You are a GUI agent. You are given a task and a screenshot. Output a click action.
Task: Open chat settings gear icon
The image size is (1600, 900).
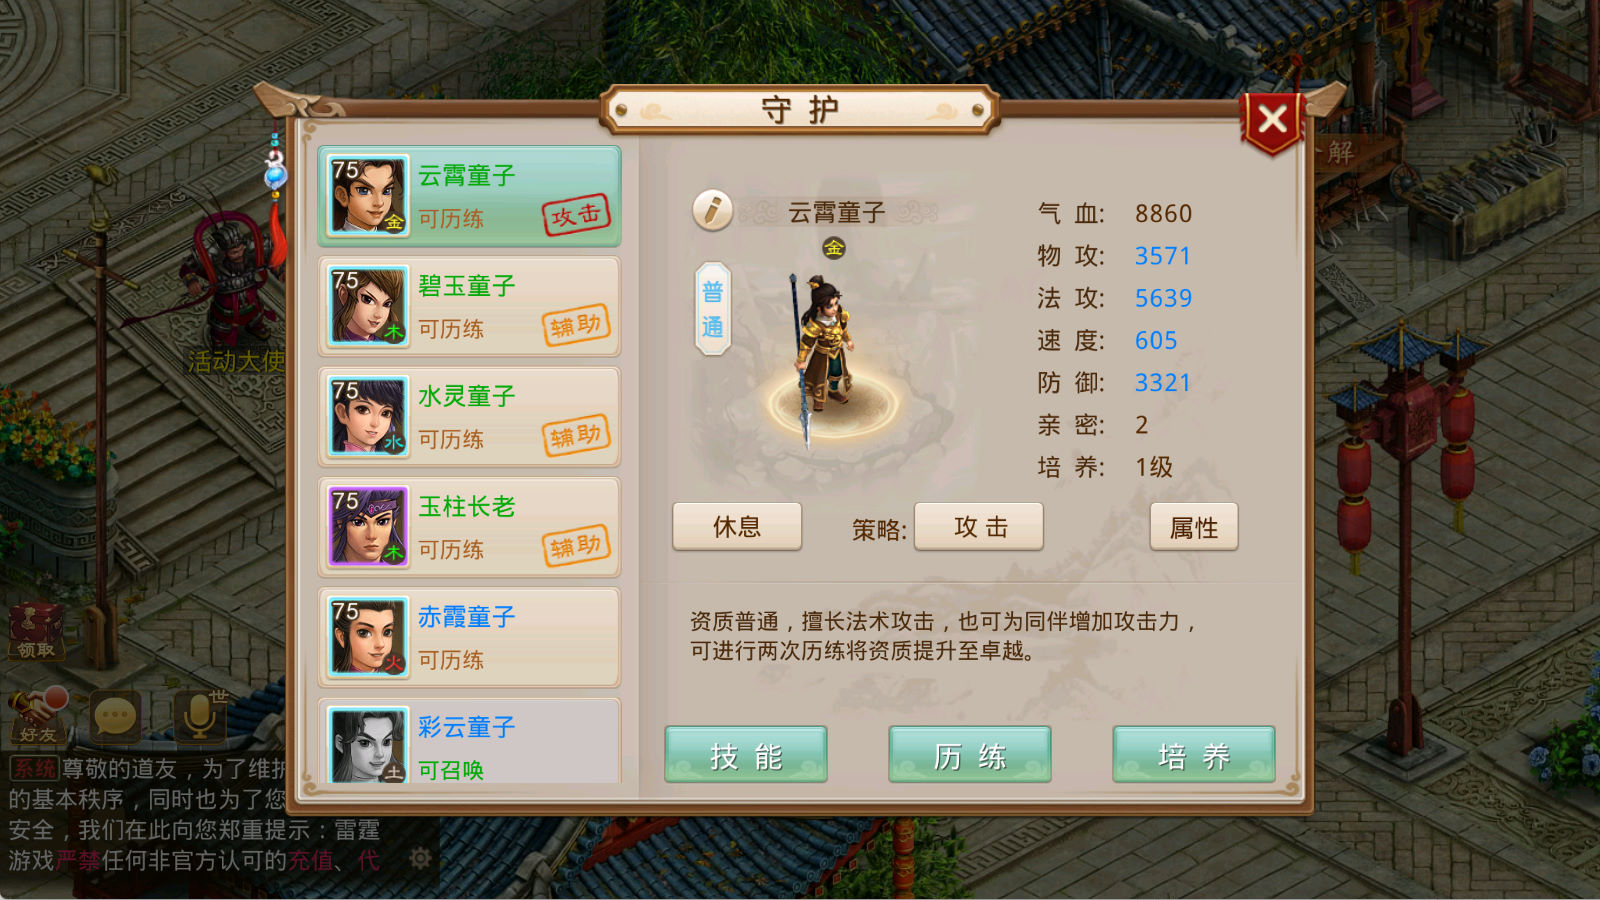tap(420, 858)
